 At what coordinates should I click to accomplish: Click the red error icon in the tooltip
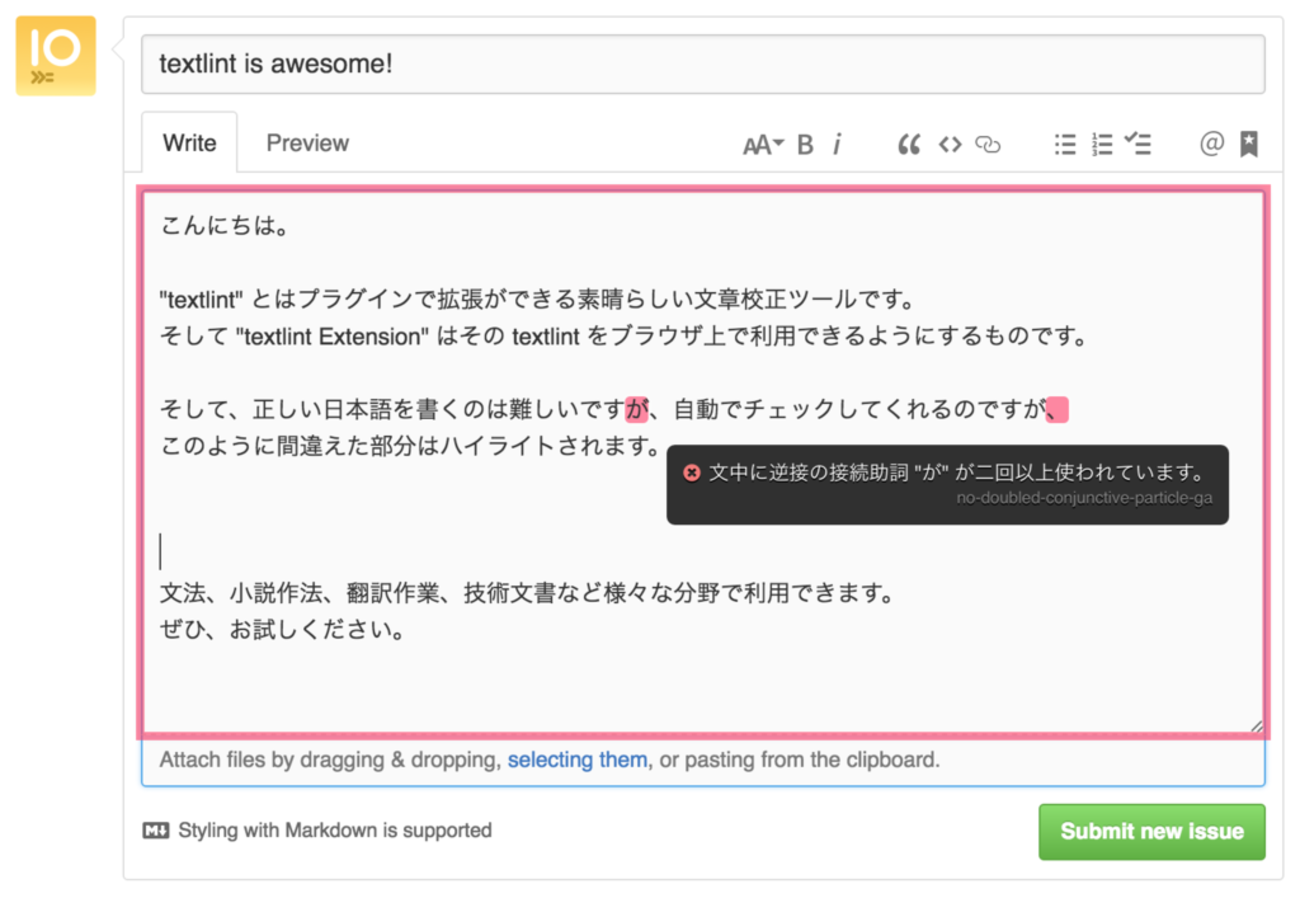(x=691, y=473)
